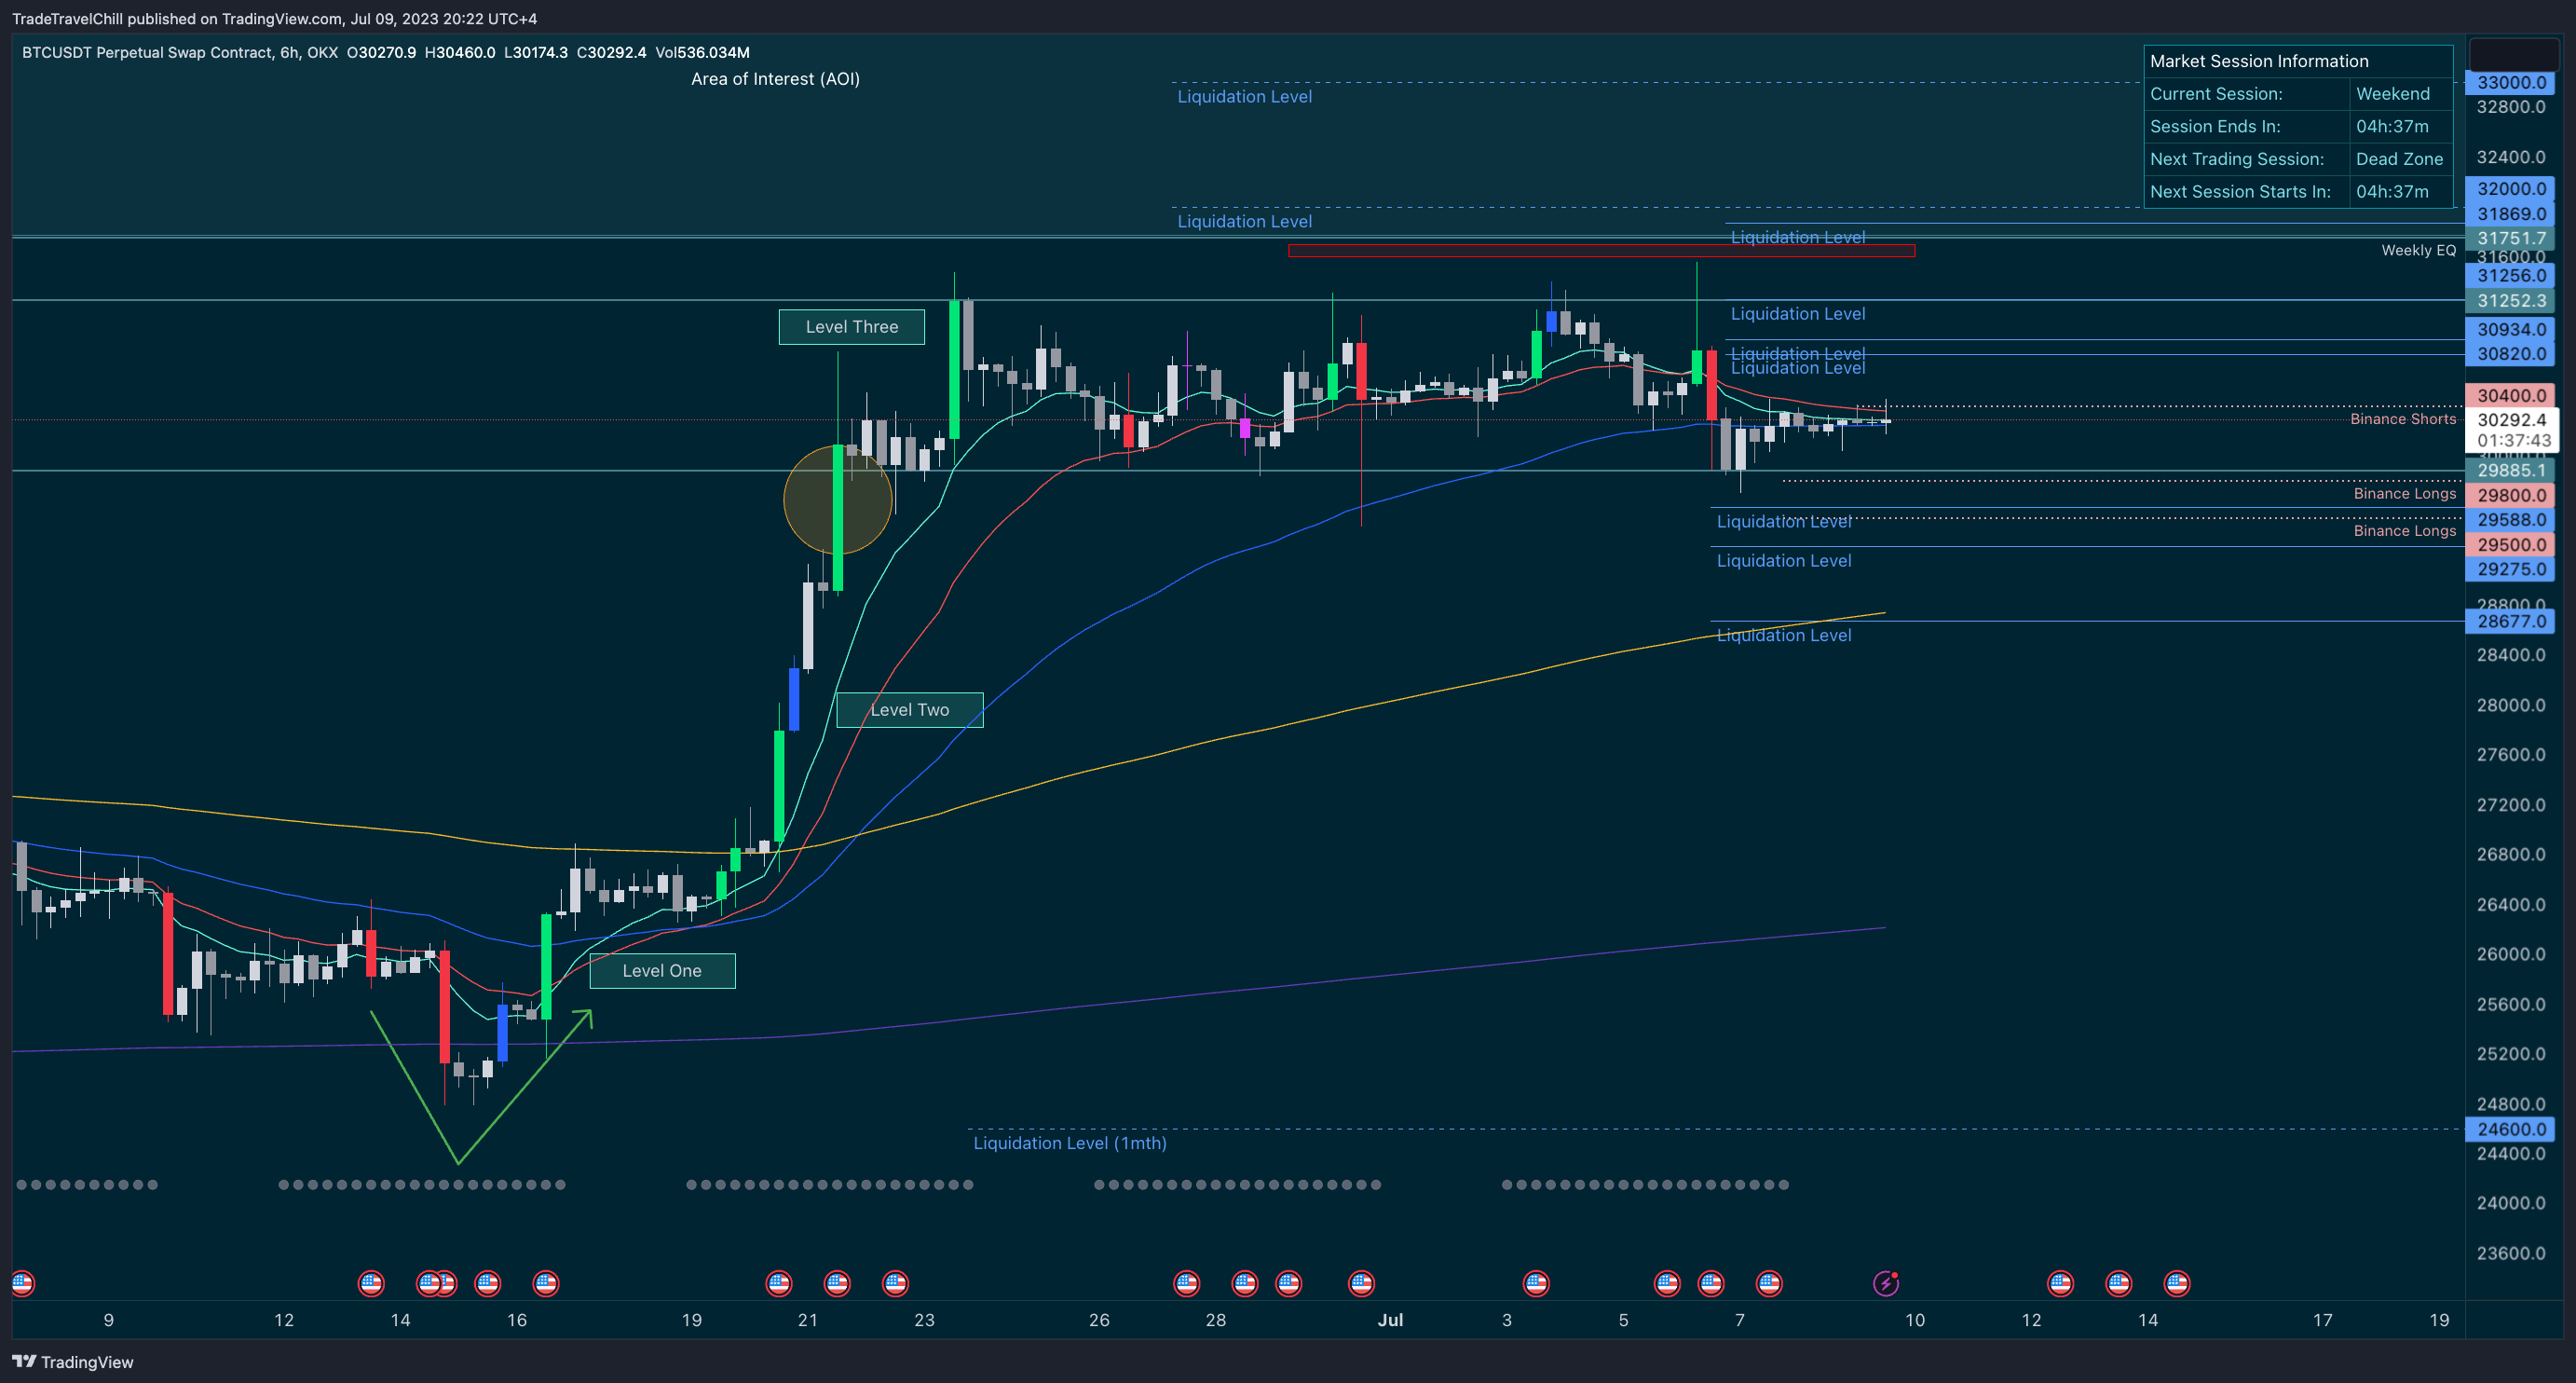Click the 28677.0 price label

point(2510,621)
